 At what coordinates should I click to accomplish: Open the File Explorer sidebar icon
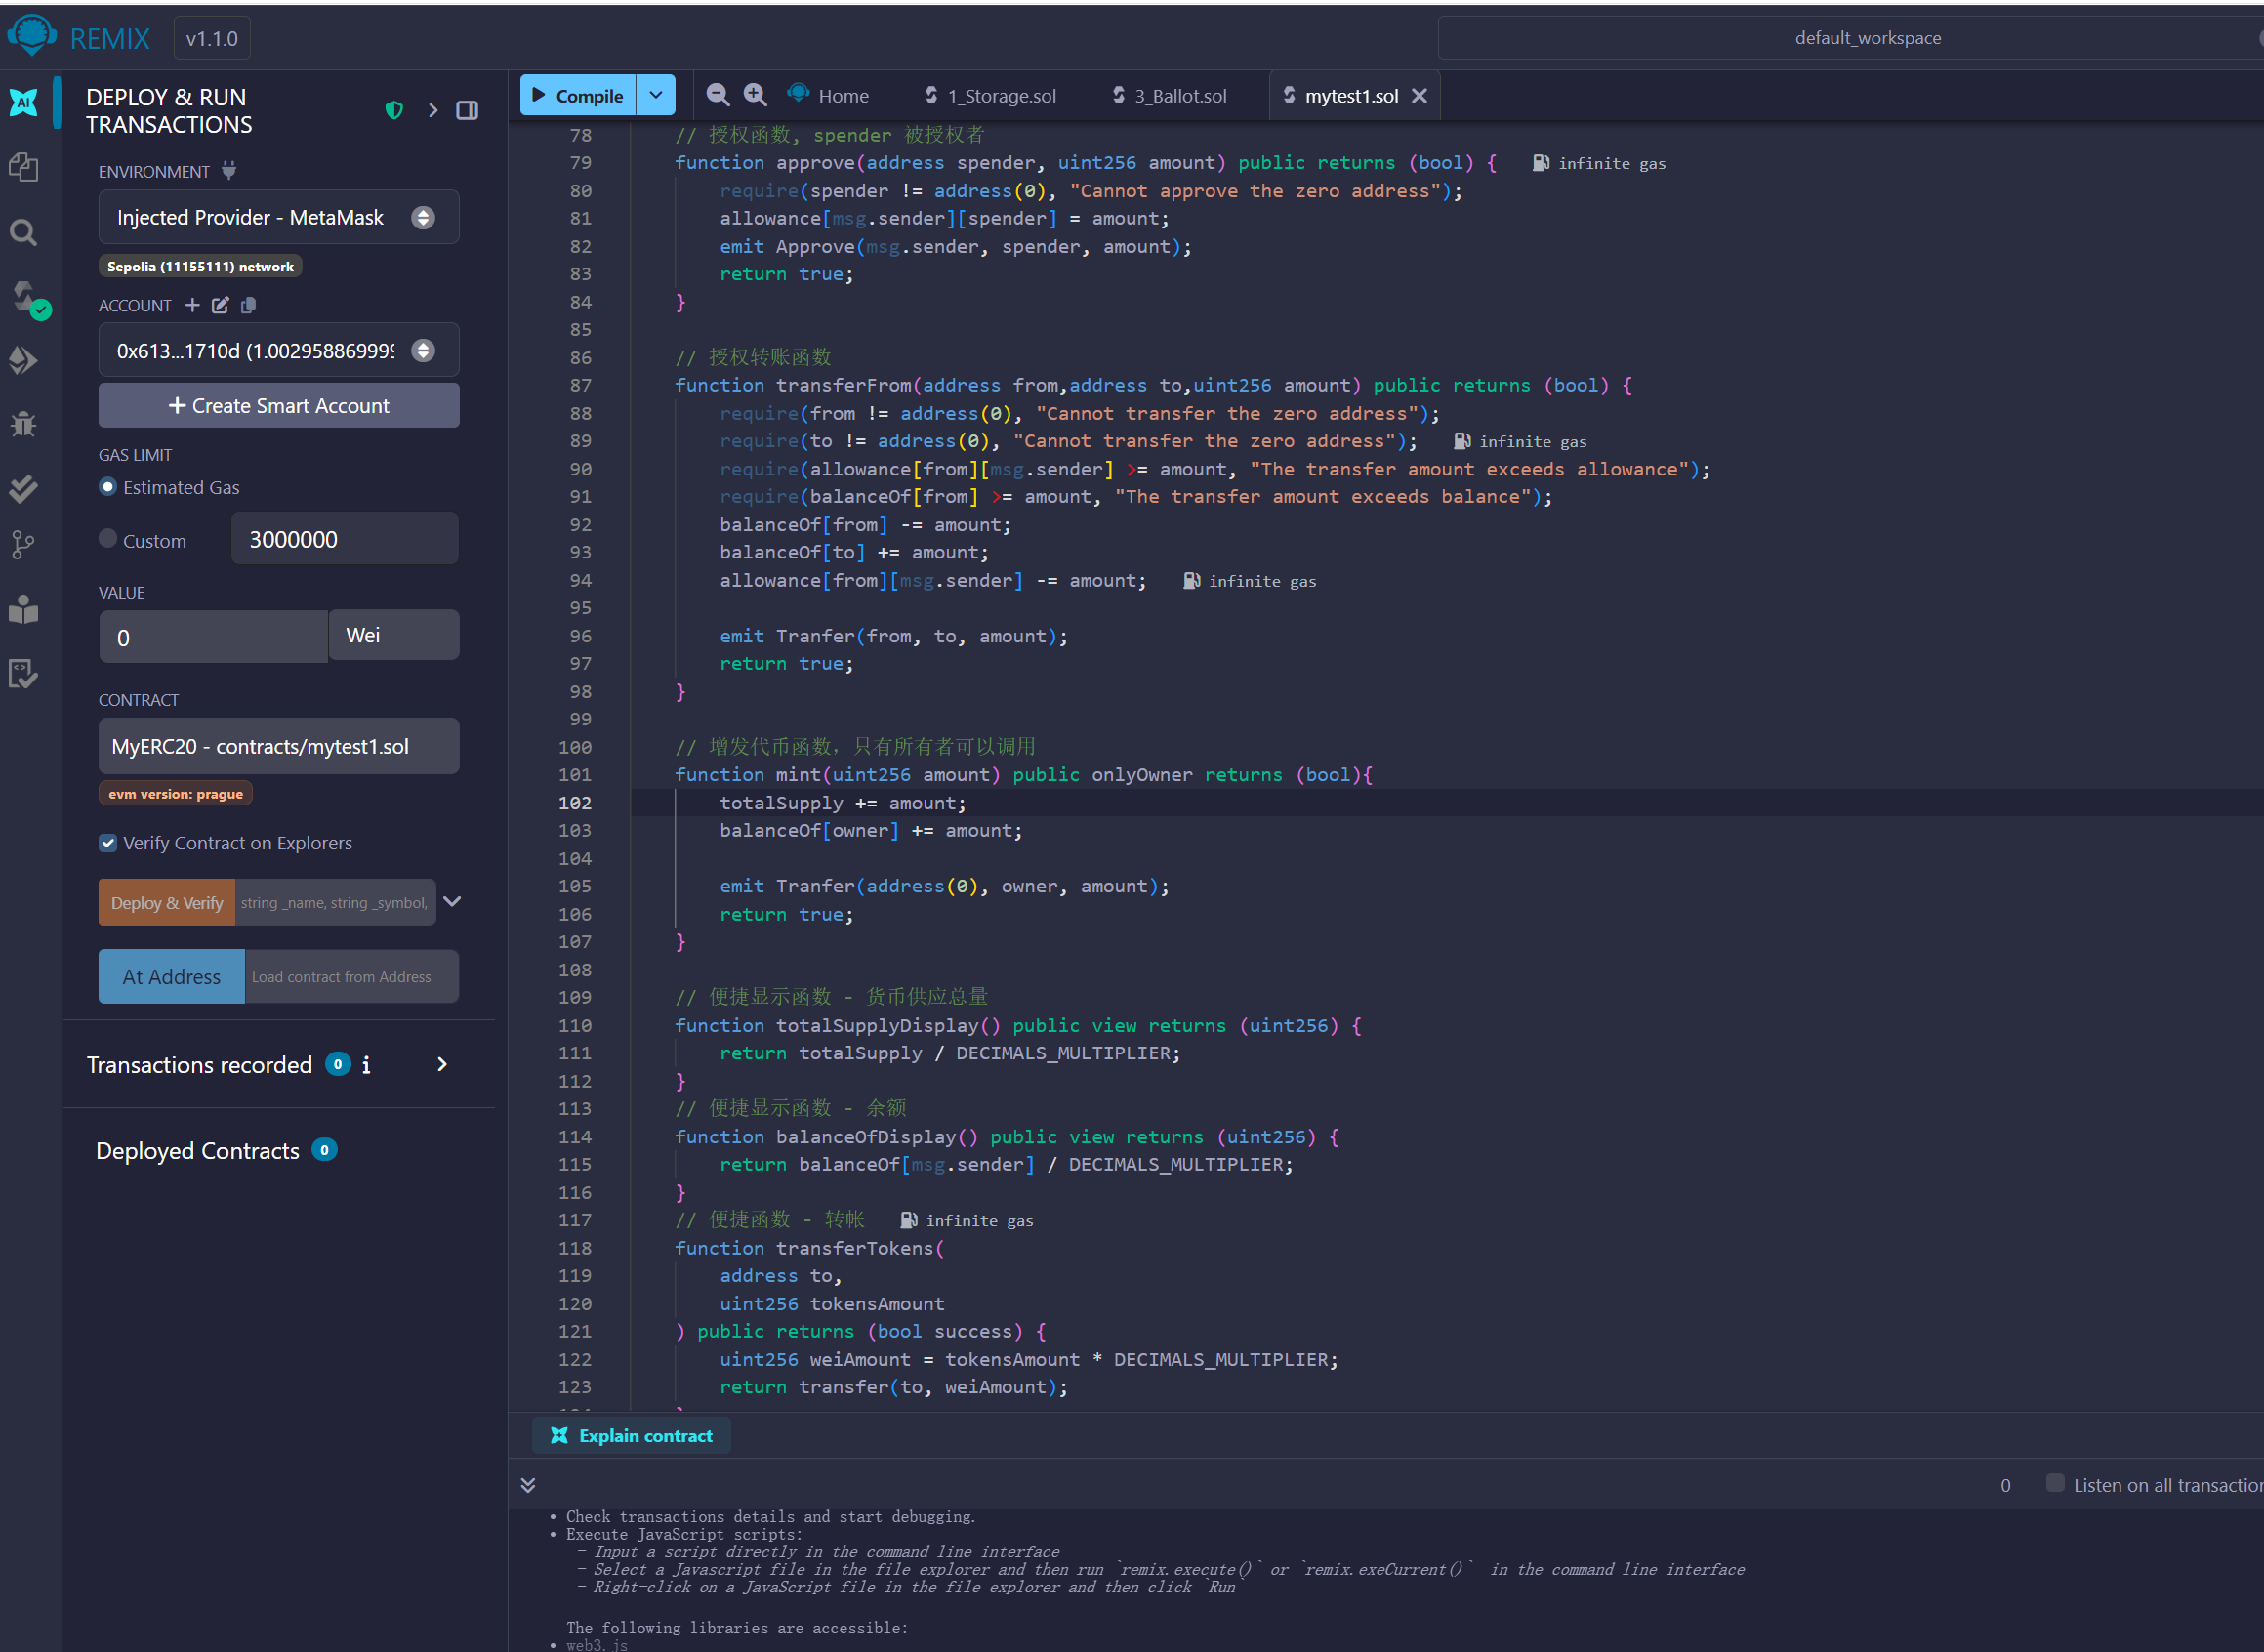click(24, 167)
